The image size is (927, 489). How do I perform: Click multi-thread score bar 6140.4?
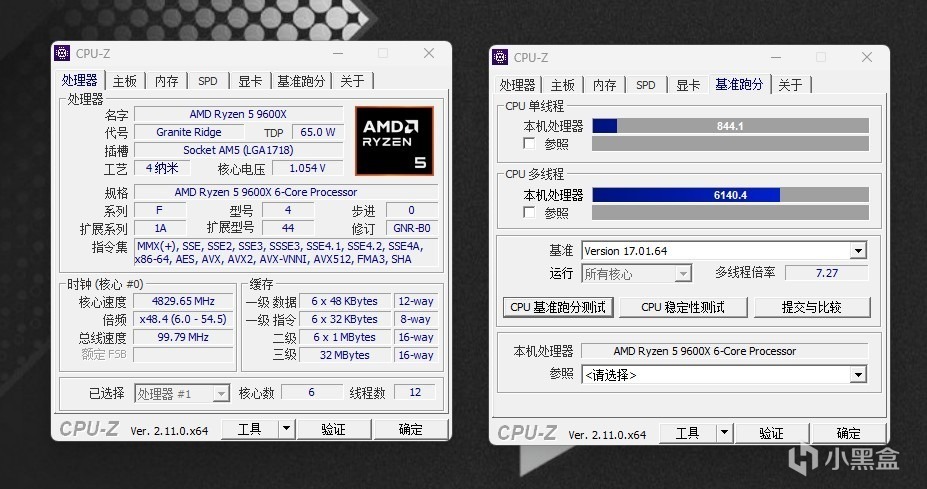click(x=730, y=195)
